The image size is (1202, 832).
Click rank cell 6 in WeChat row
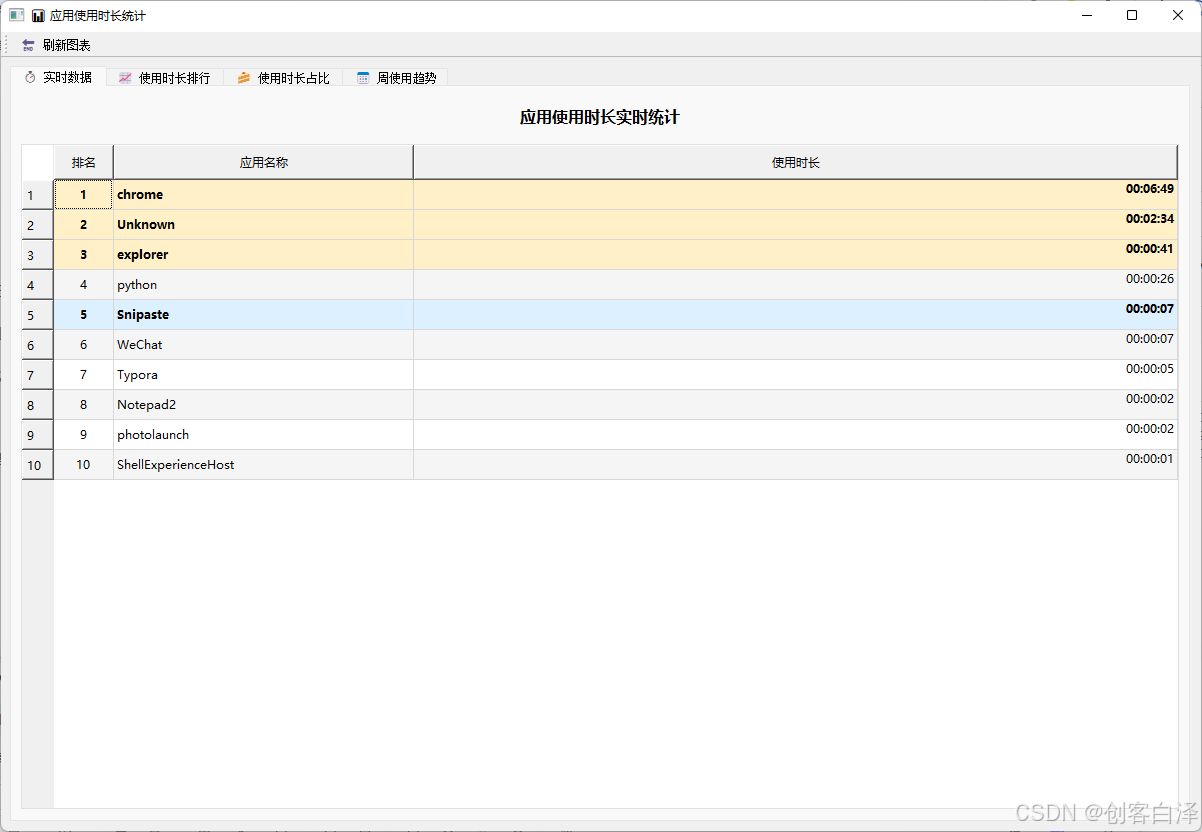pyautogui.click(x=84, y=345)
